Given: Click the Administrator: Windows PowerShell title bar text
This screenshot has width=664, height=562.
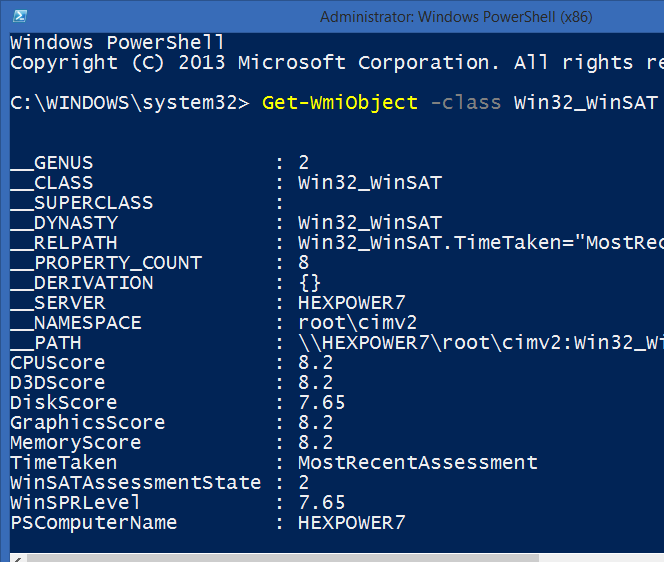Looking at the screenshot, I should [456, 17].
